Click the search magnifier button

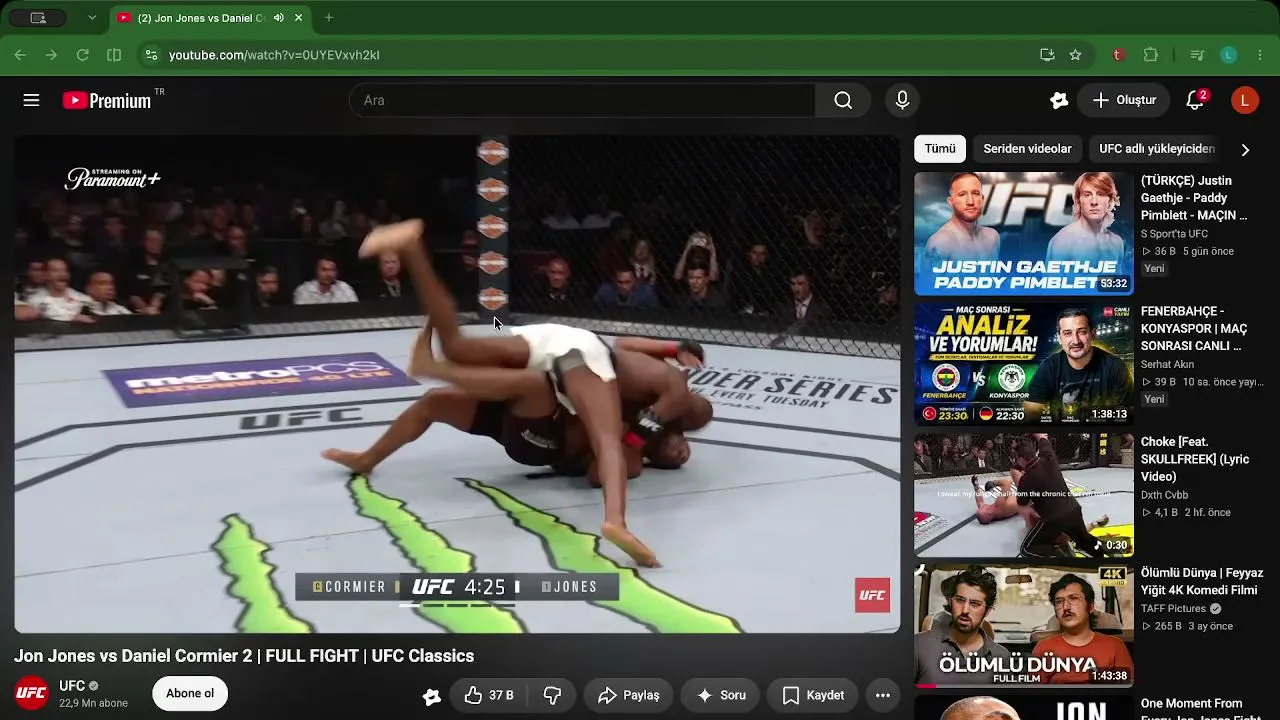[x=843, y=100]
